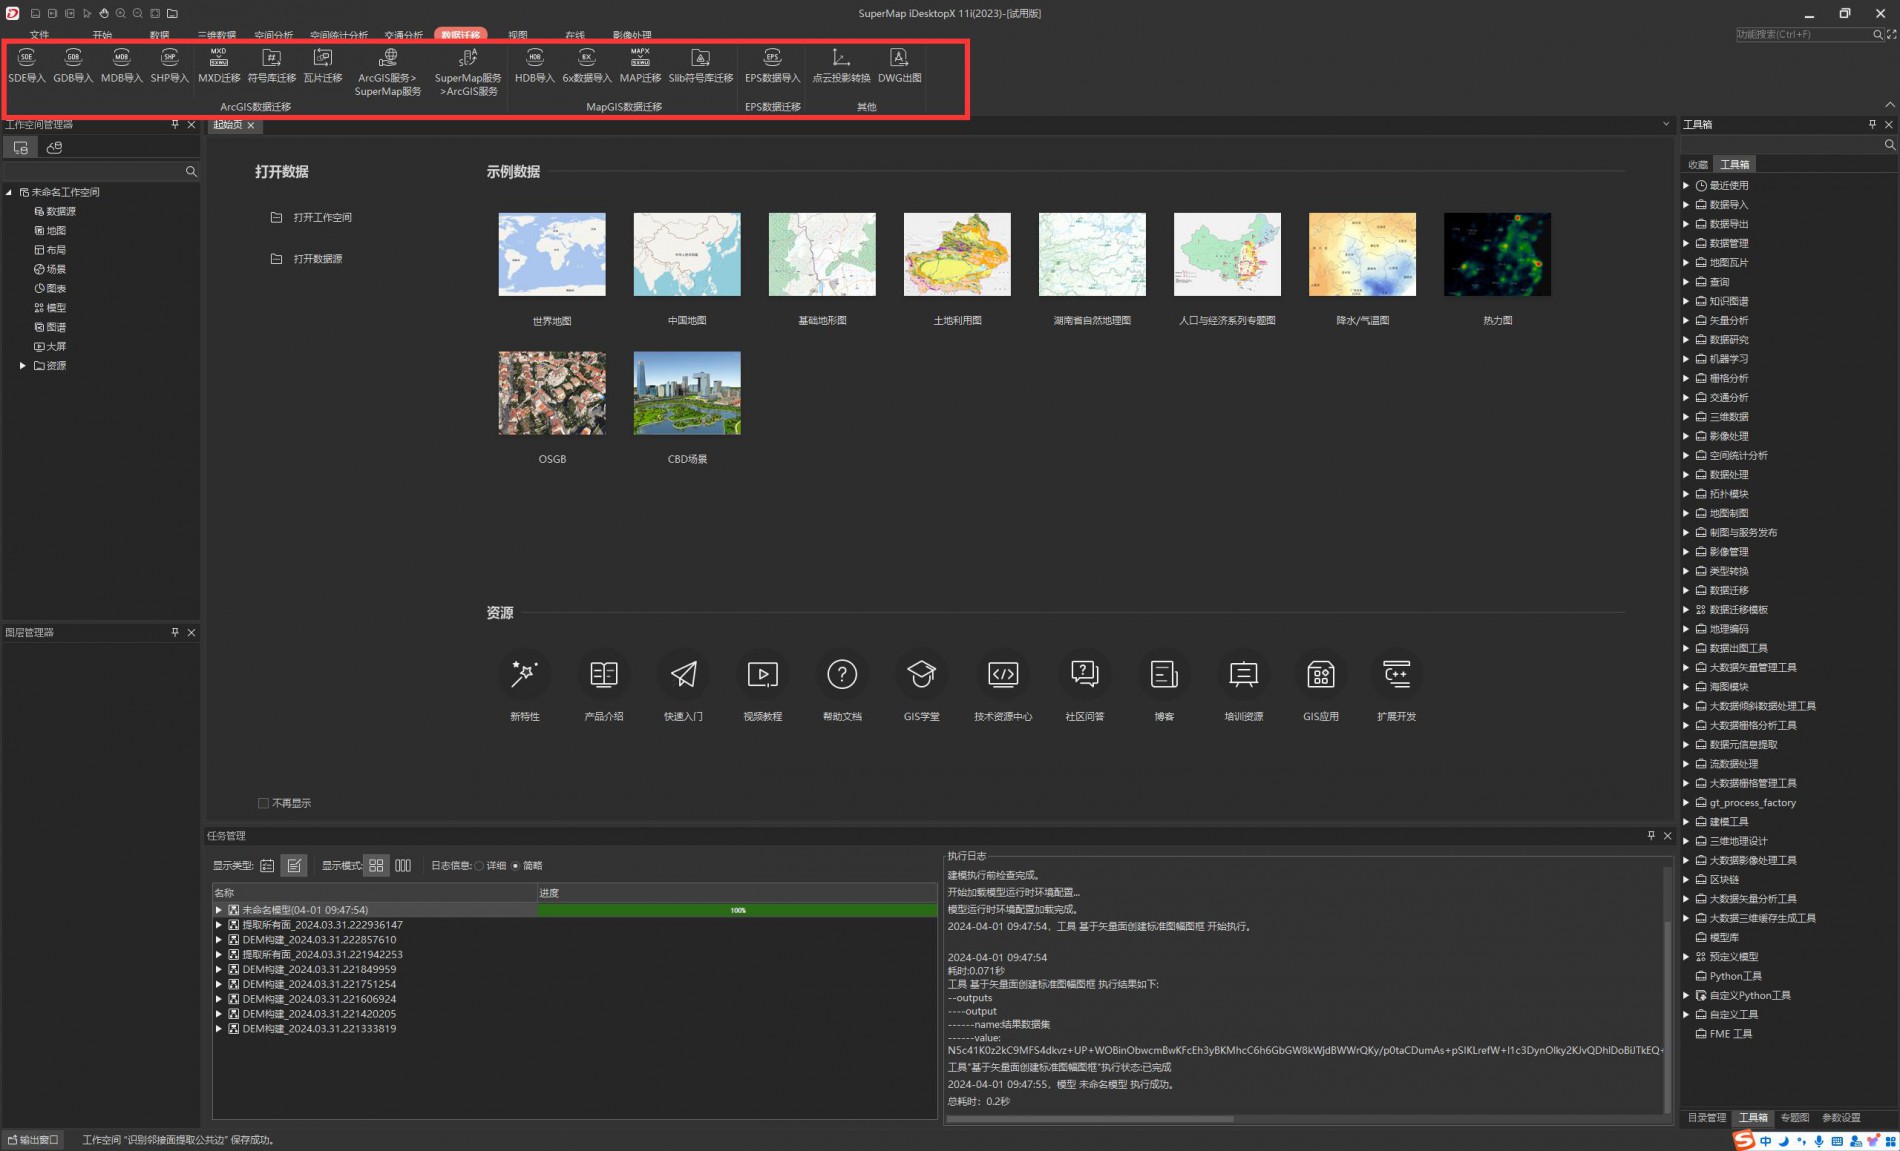Viewport: 1900px width, 1151px height.
Task: Open the 文件 menu
Action: [39, 35]
